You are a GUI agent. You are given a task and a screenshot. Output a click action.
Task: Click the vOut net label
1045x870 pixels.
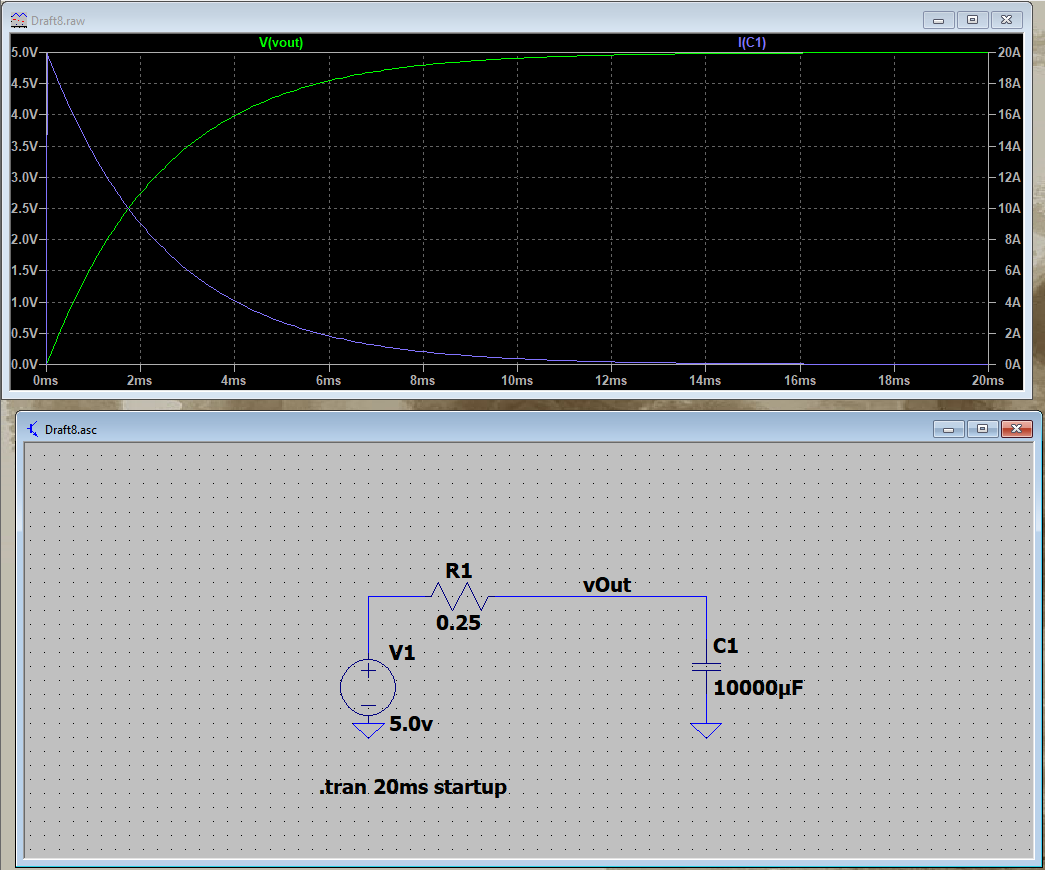click(x=608, y=585)
